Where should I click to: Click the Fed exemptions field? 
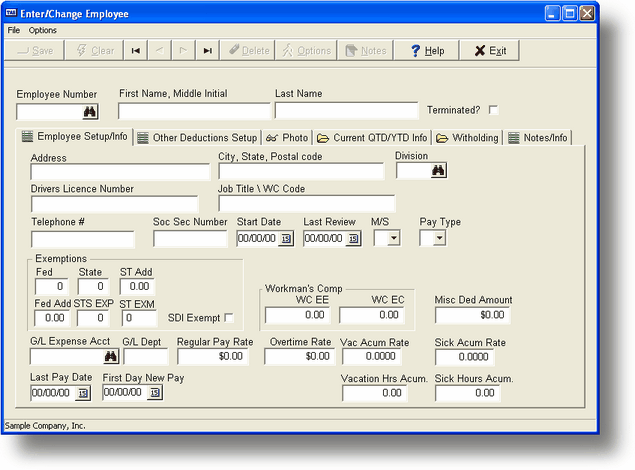click(51, 287)
